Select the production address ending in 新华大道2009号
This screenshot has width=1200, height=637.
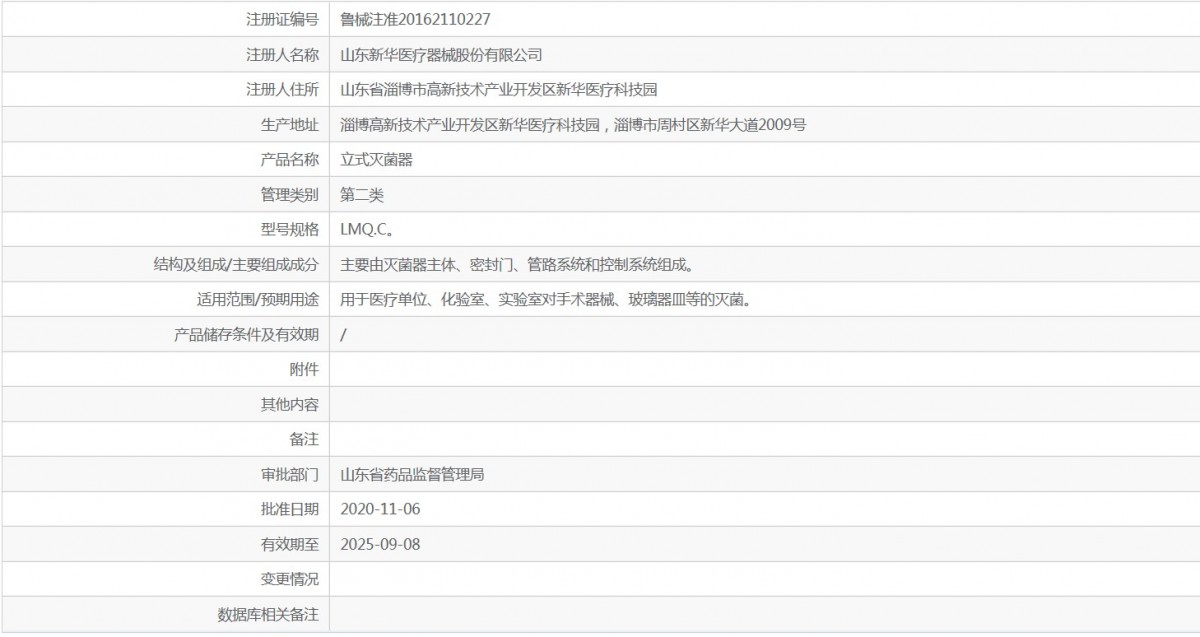(573, 124)
